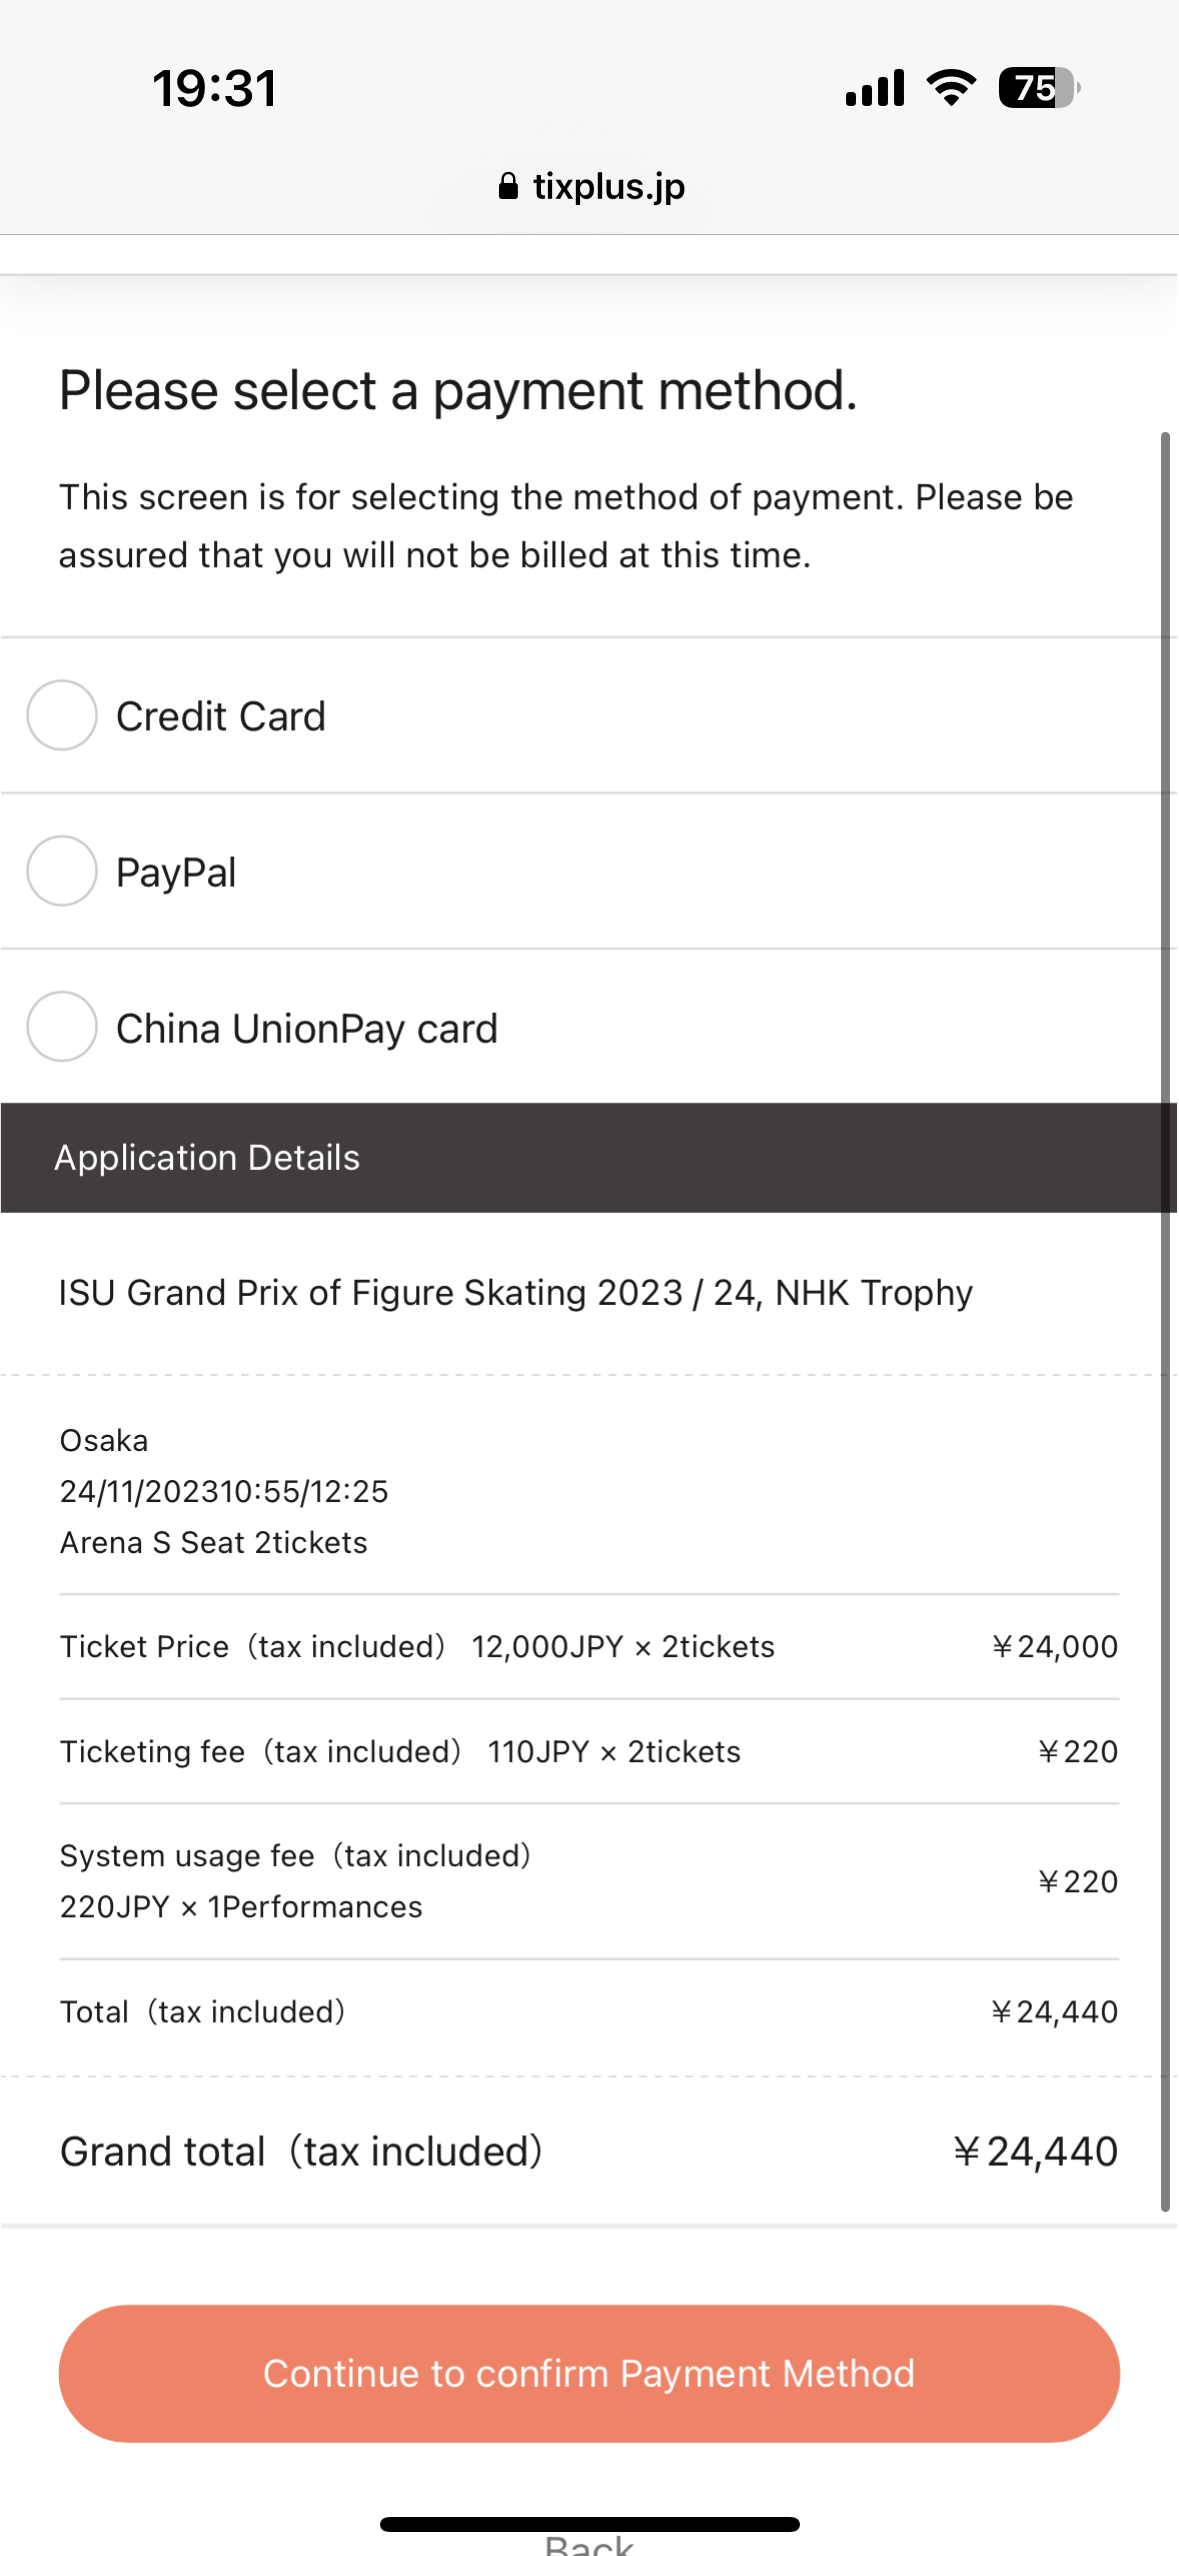This screenshot has width=1179, height=2556.
Task: Tap the 19:31 clock in status bar
Action: tap(214, 88)
